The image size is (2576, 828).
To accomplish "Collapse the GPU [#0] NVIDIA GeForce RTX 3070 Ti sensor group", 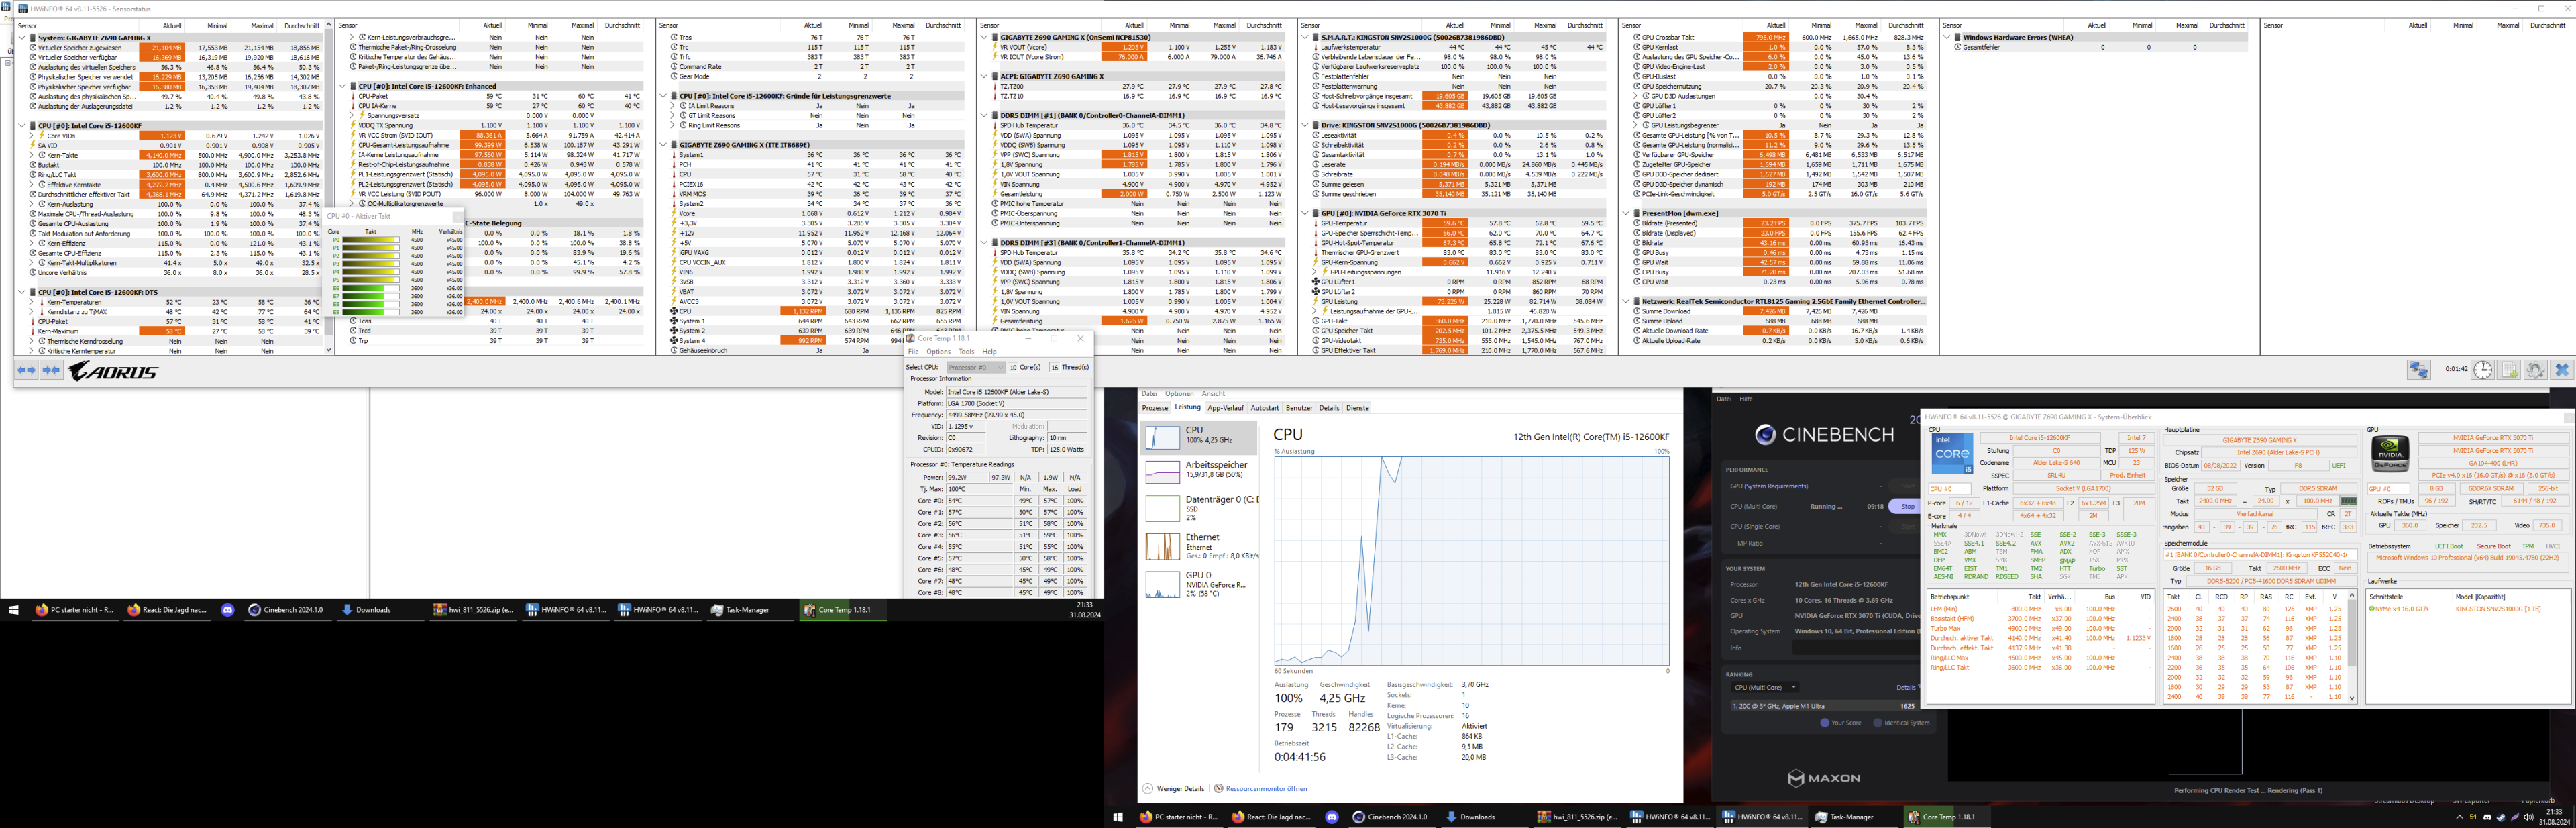I will pos(1305,213).
